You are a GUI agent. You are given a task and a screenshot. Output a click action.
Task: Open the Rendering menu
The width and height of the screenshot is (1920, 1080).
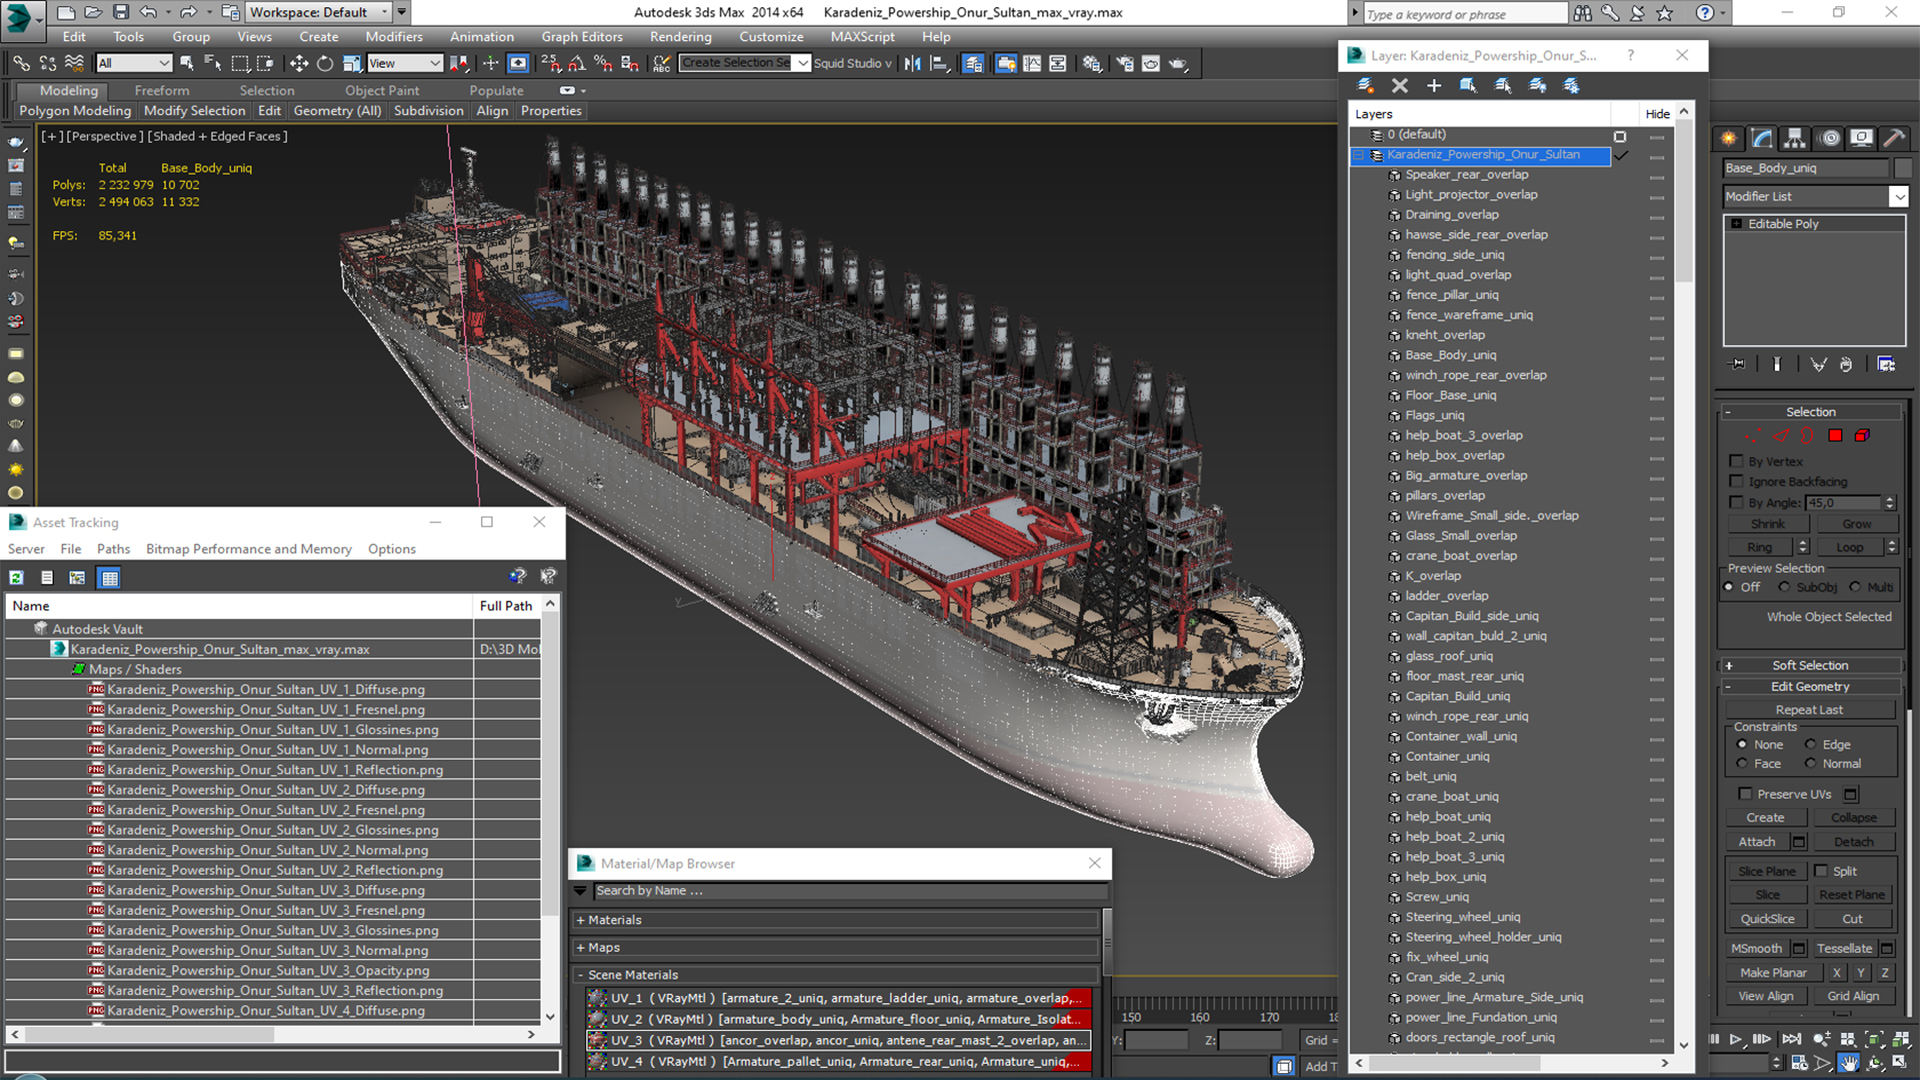pos(680,37)
